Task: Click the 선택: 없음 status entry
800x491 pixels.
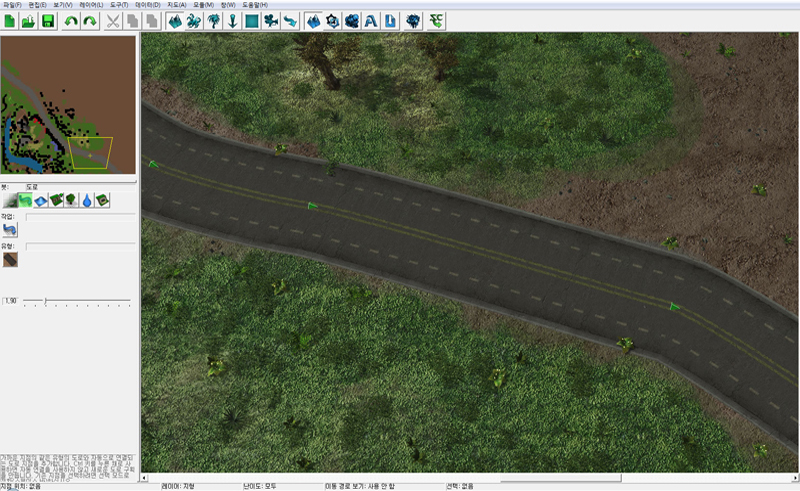Action: tap(460, 486)
